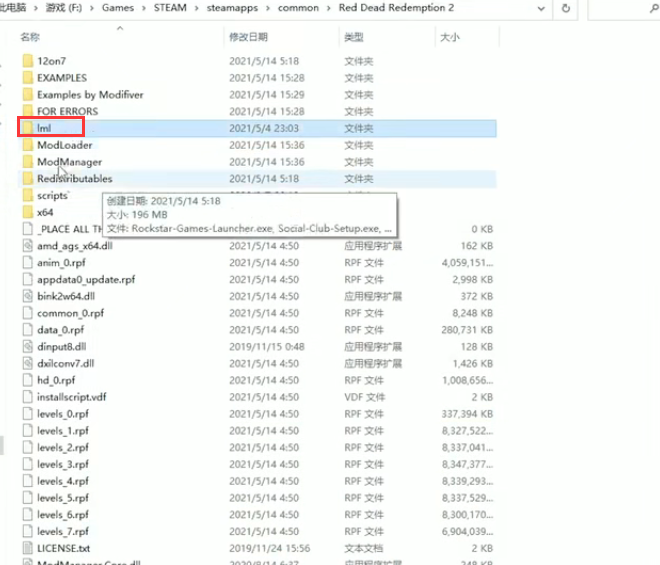
Task: Go to Games in the breadcrumb
Action: click(118, 8)
